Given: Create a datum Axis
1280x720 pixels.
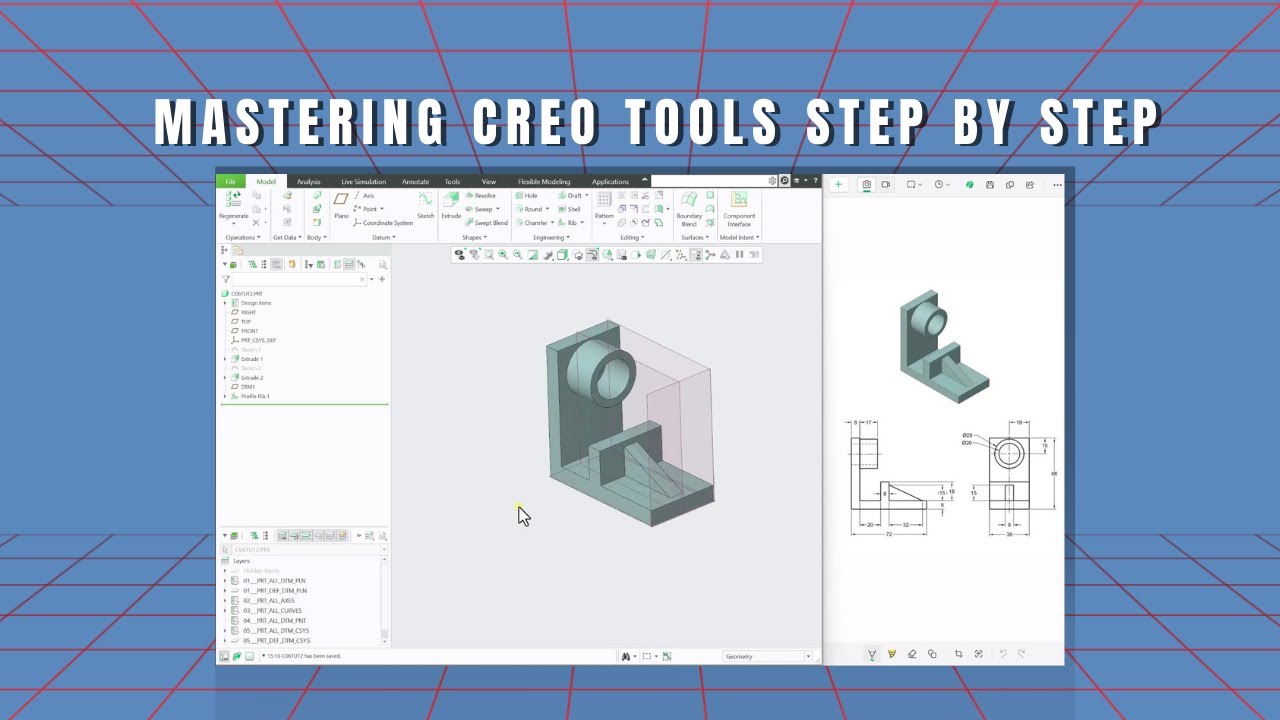Looking at the screenshot, I should point(364,196).
